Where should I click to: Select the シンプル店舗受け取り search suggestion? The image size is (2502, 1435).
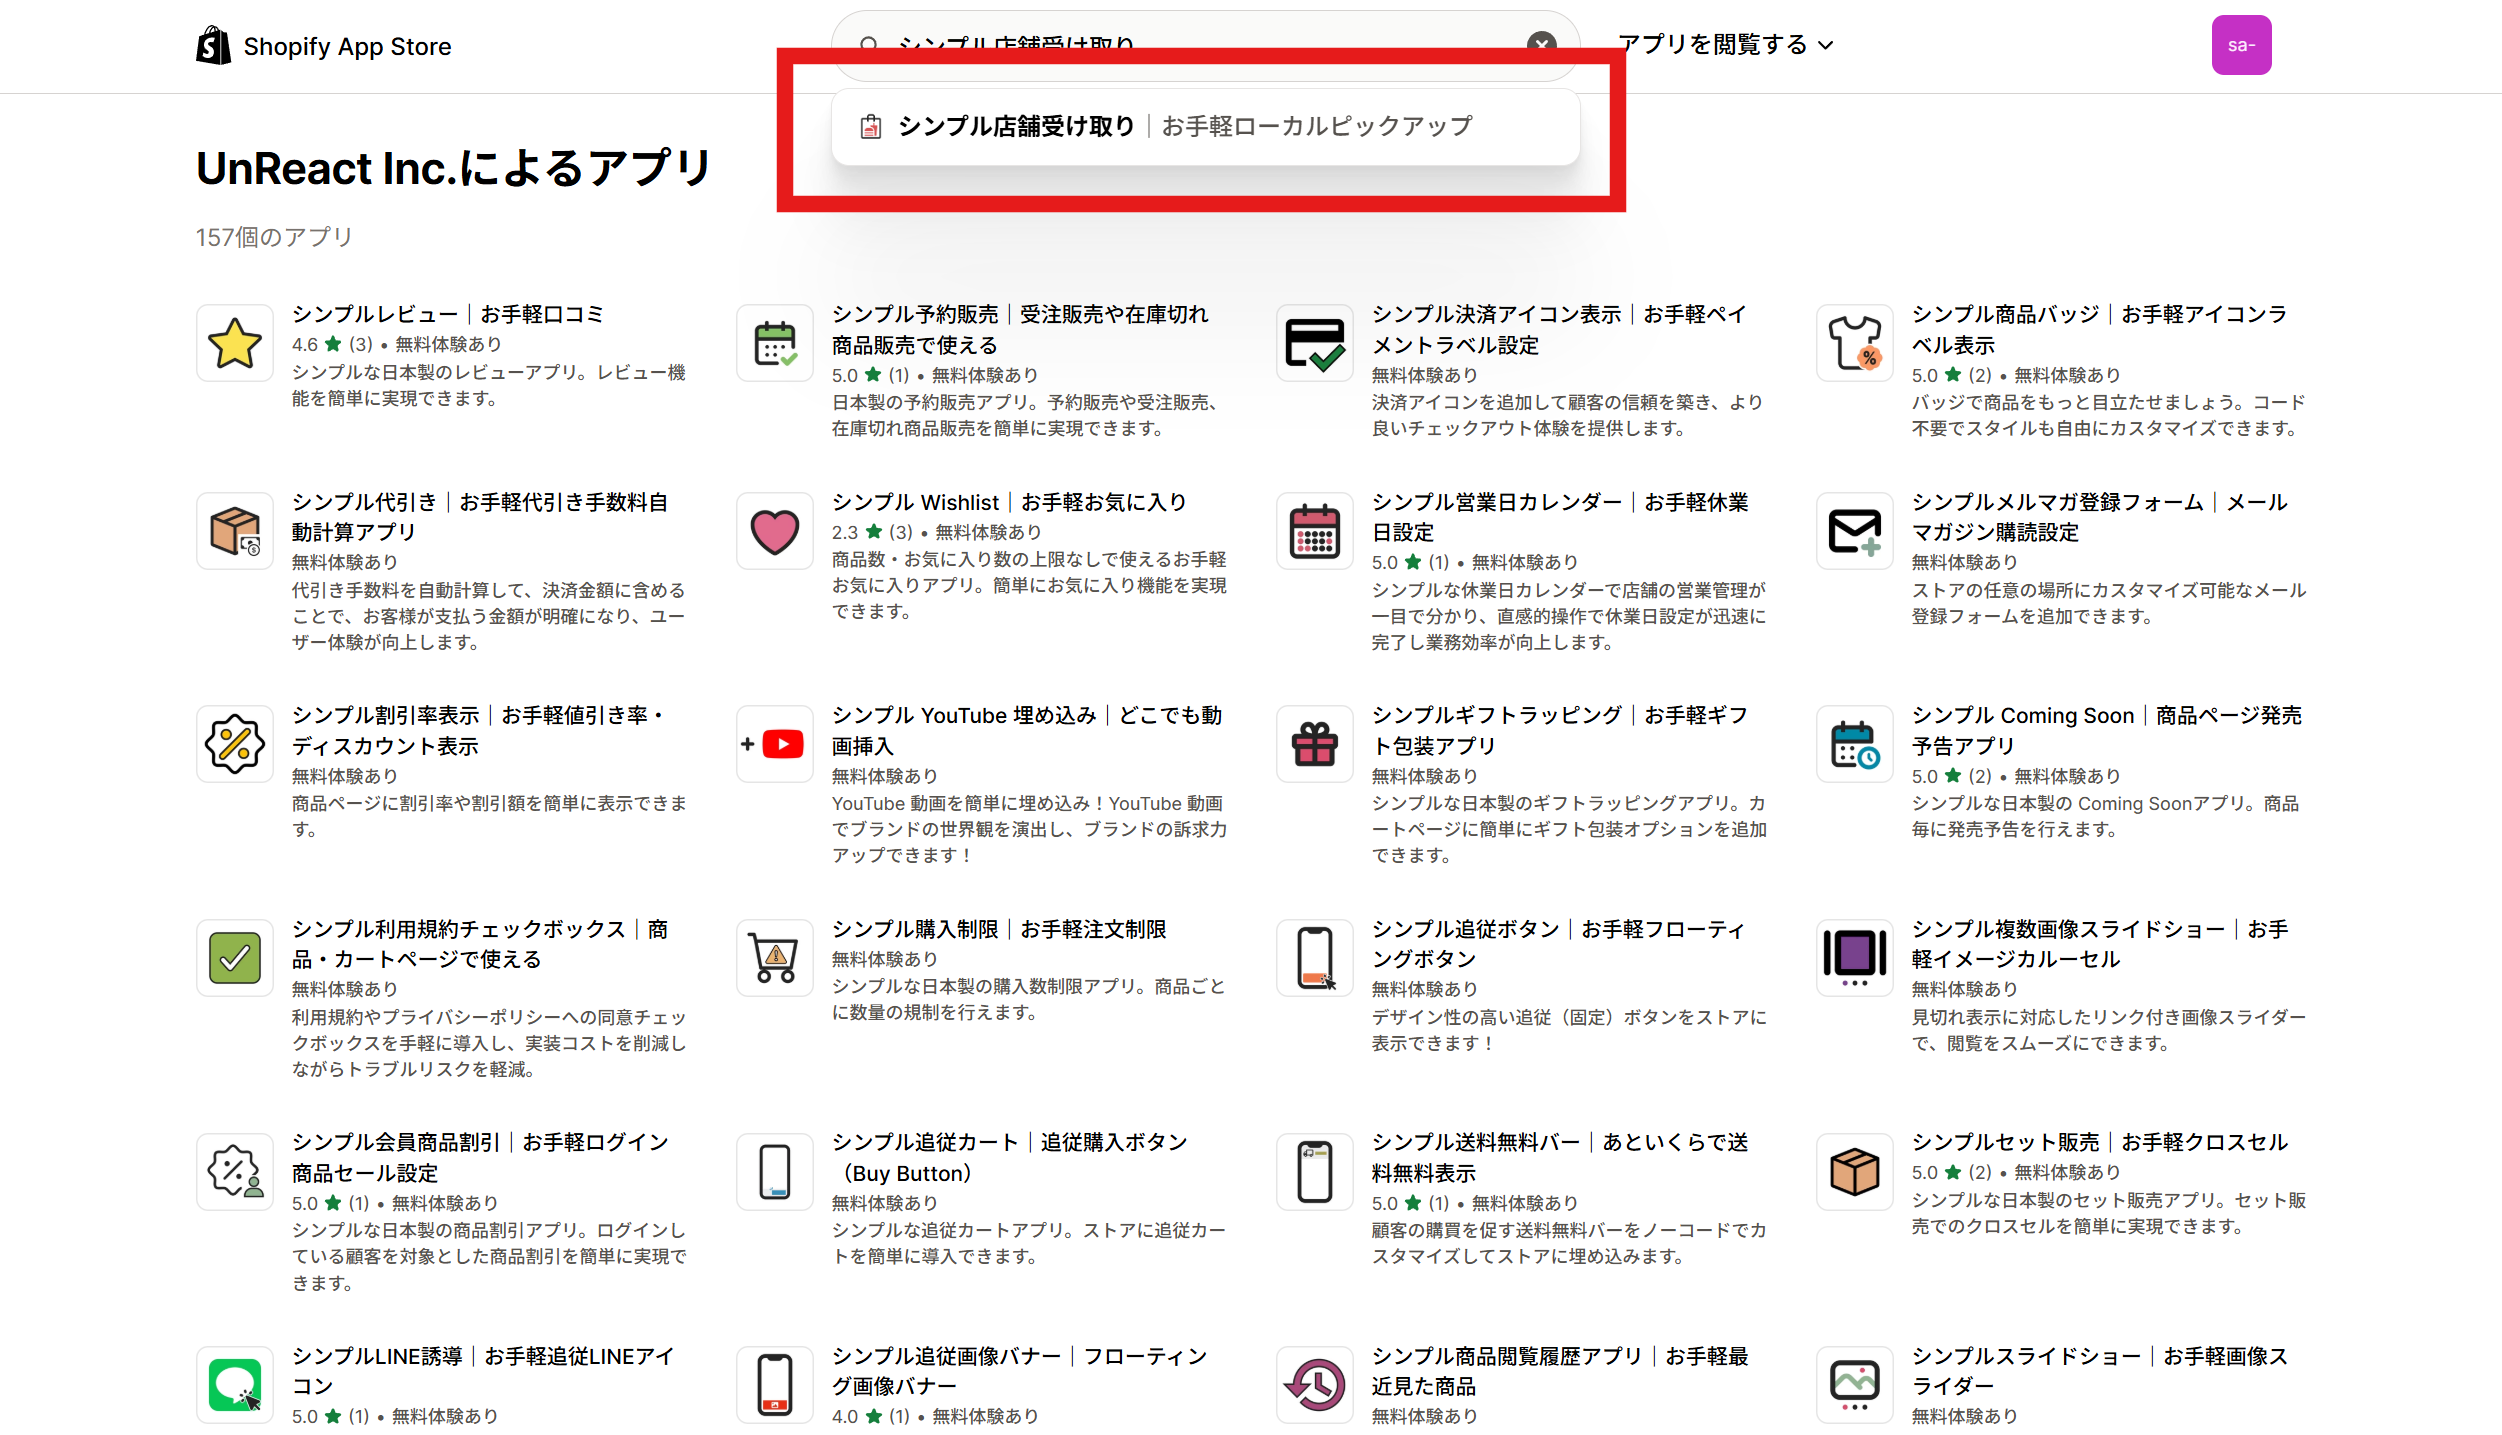click(1205, 126)
